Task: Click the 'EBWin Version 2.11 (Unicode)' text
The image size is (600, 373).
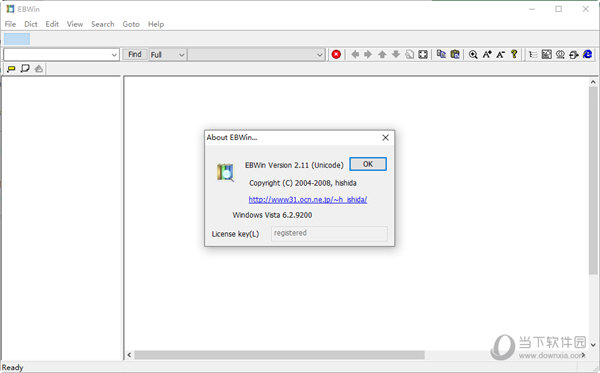Action: click(x=294, y=165)
